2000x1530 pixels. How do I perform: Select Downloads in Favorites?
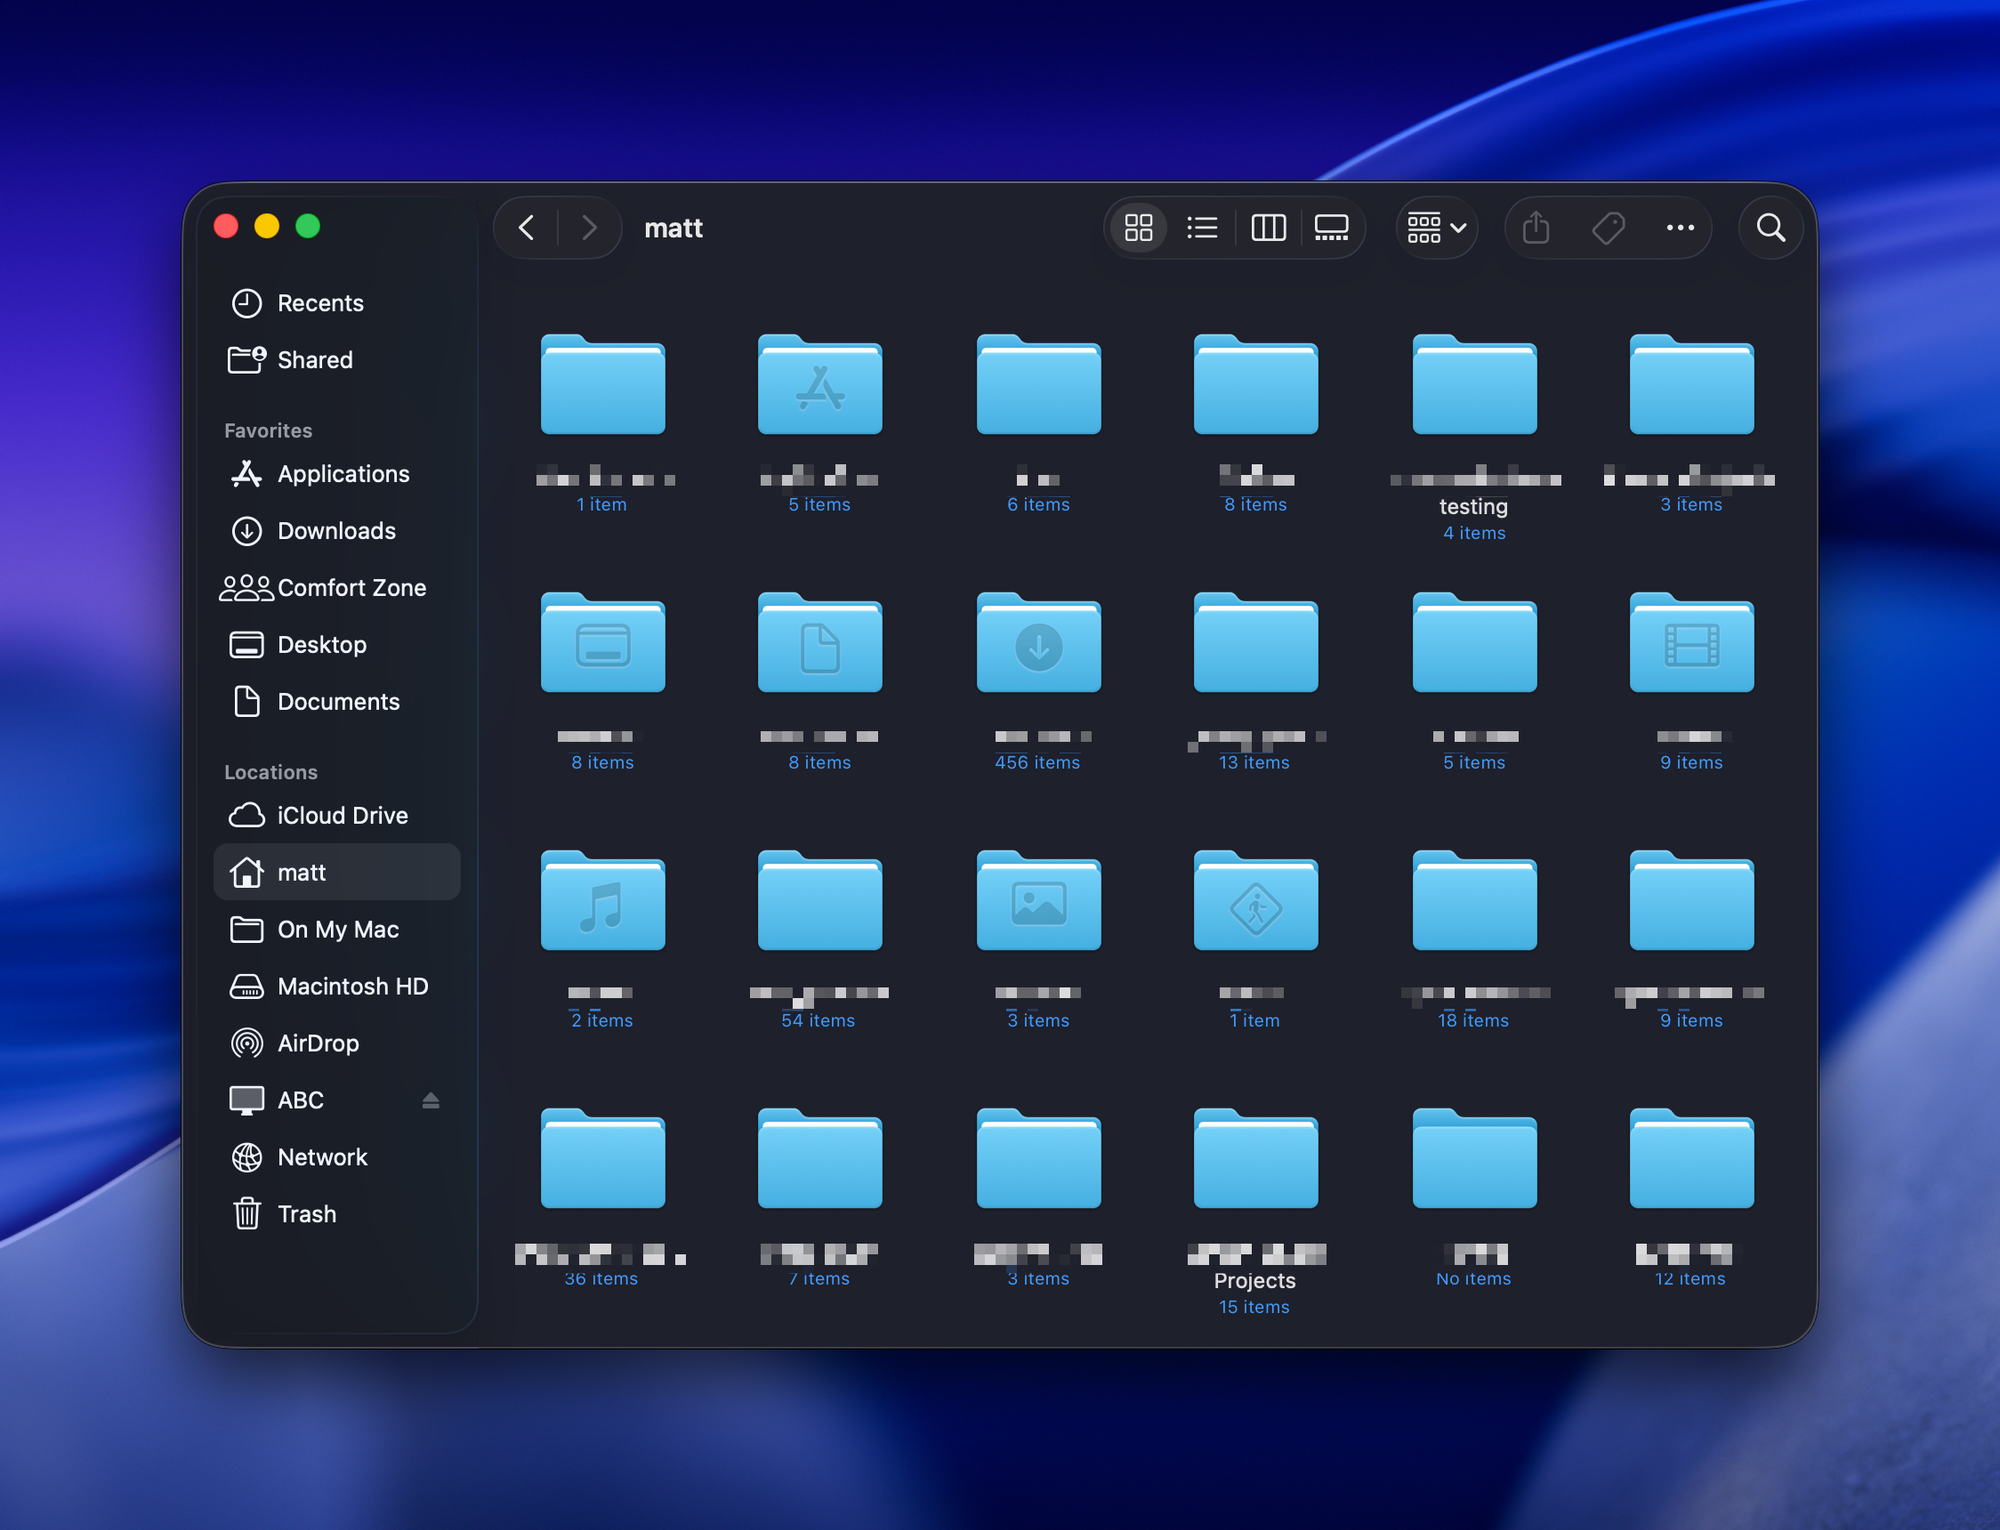click(336, 531)
